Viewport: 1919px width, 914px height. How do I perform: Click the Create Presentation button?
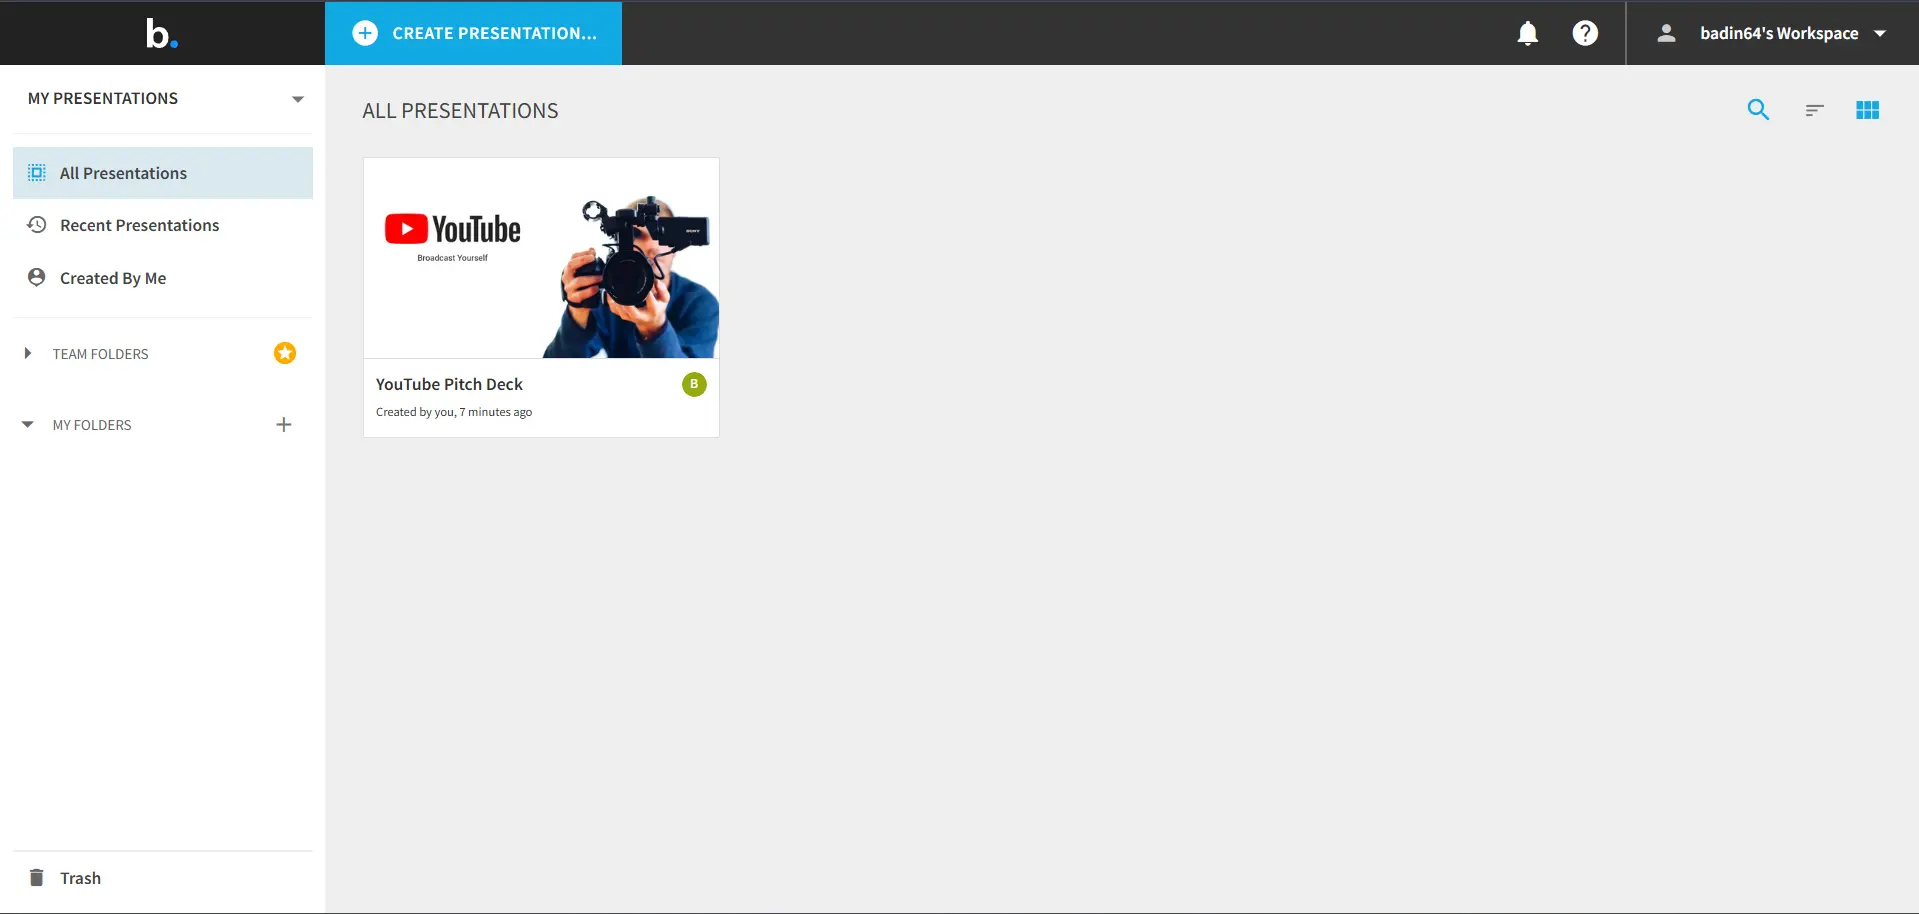click(x=473, y=33)
